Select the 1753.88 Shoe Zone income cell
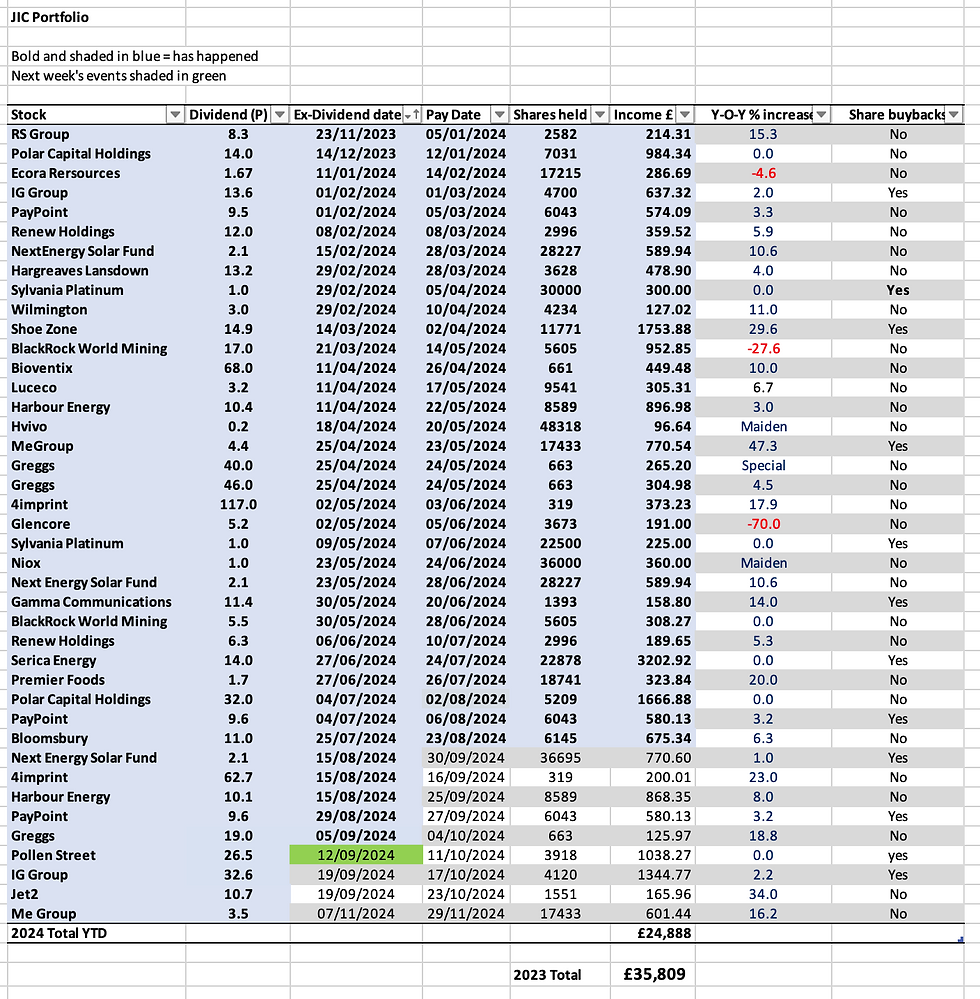This screenshot has width=980, height=999. coord(652,329)
